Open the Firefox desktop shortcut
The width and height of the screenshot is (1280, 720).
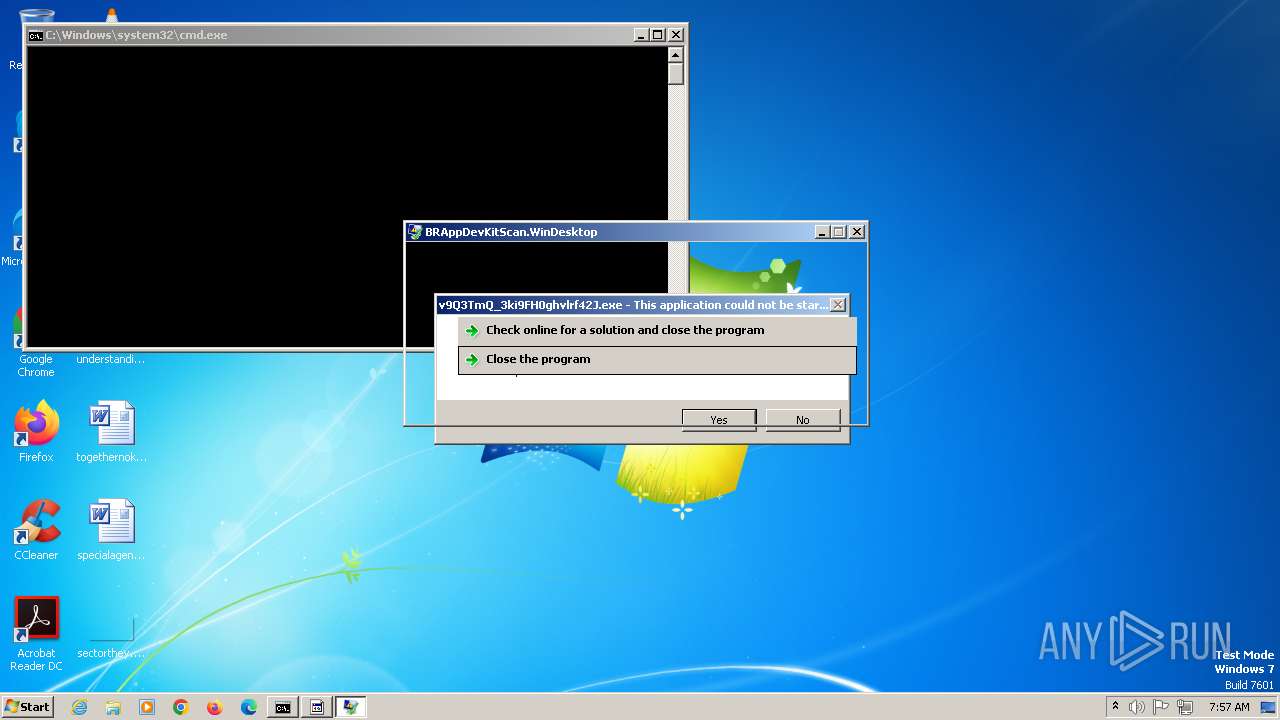[x=36, y=432]
